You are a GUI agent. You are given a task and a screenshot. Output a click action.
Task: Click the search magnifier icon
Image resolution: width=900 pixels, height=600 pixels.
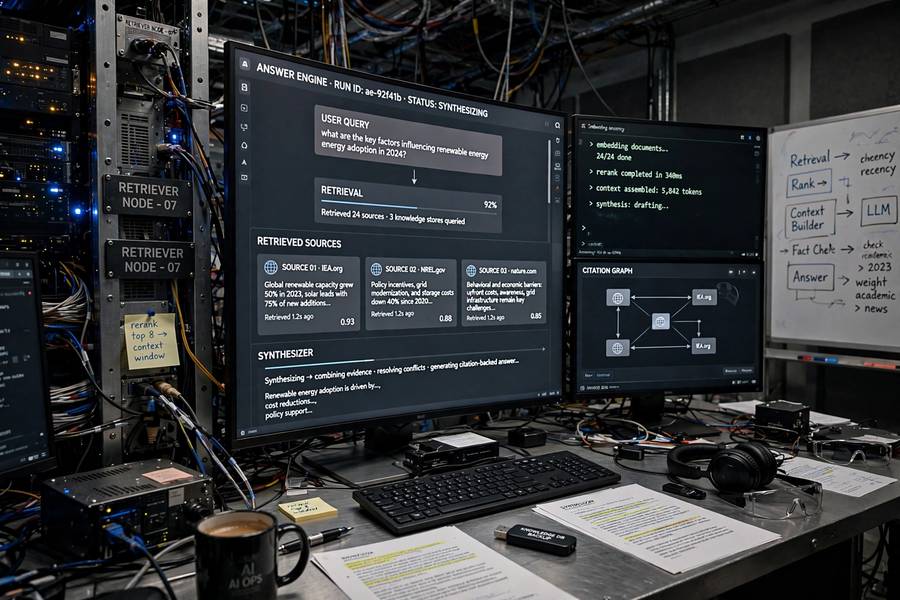click(557, 125)
